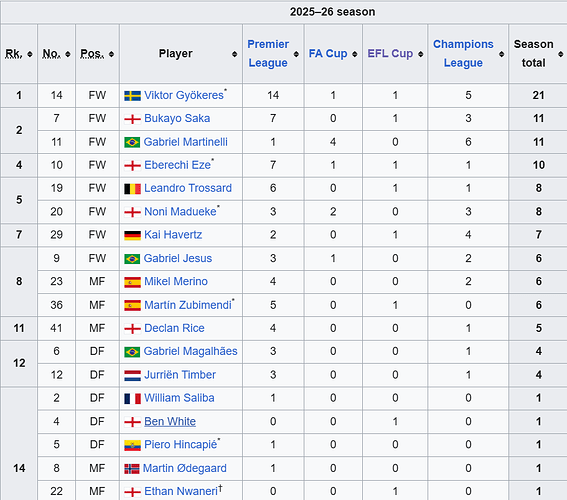Click the Belgium flag beside Leandro Trossard
Image resolution: width=567 pixels, height=500 pixels.
point(132,189)
